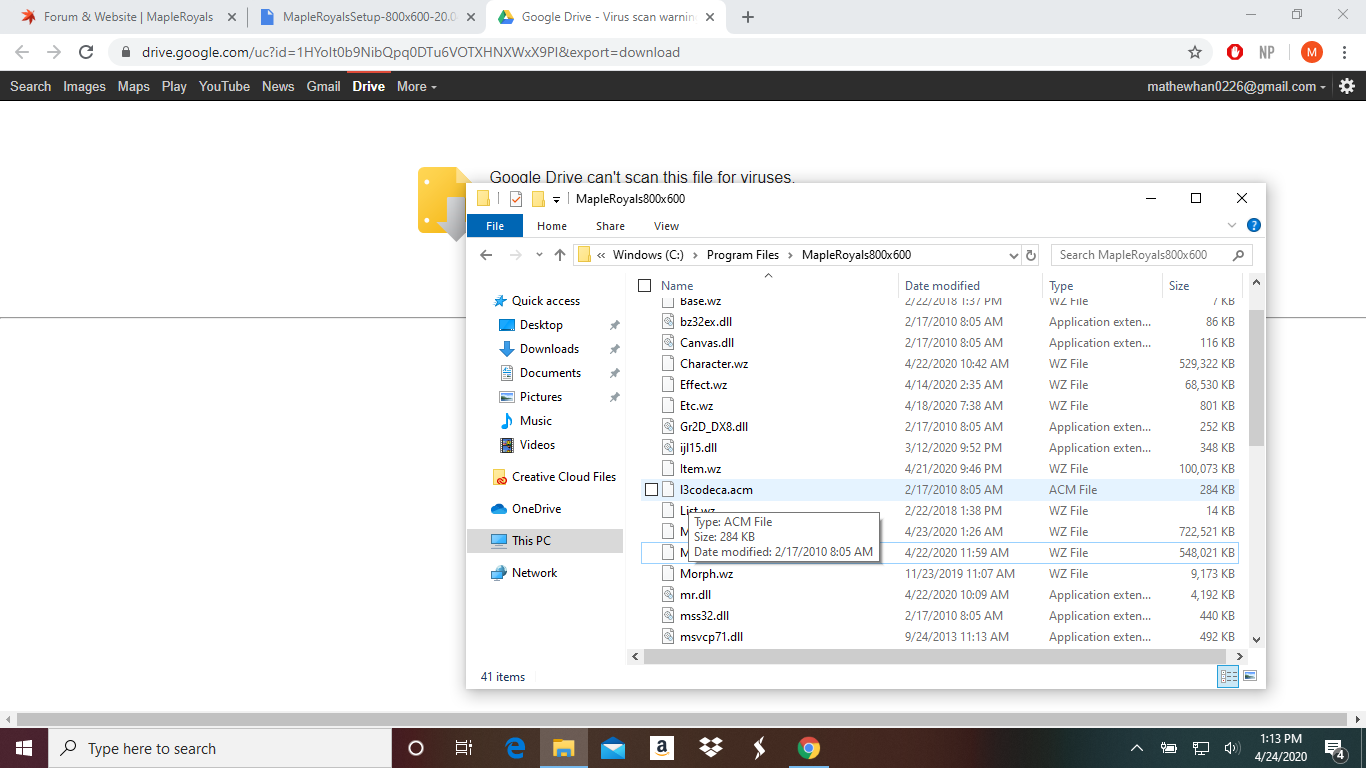Click the New folder quick access icon
This screenshot has width=1366, height=768.
538,198
